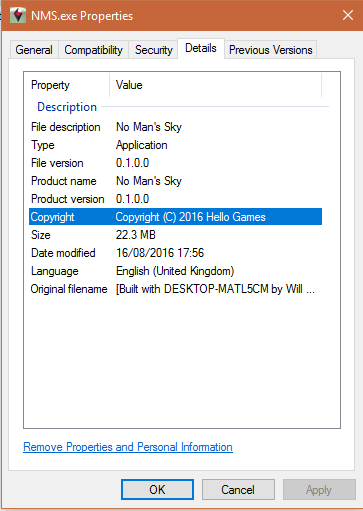Viewport: 363px width, 511px height.
Task: Click the English (United Kingdom) value
Action: [x=175, y=271]
